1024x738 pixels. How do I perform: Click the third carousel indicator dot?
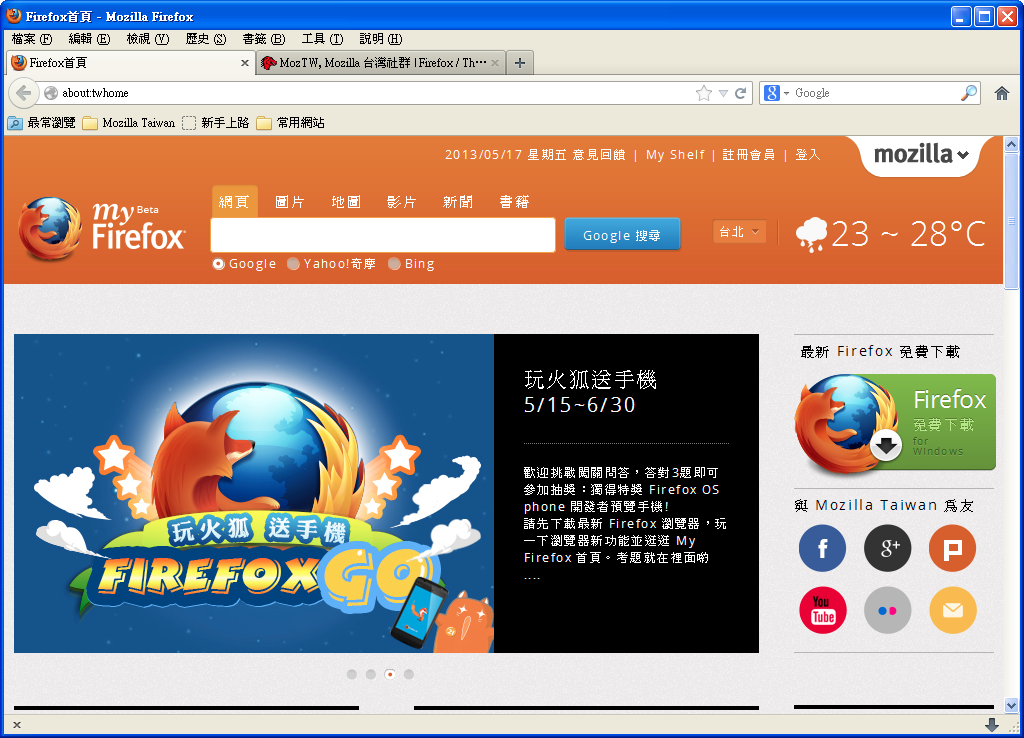click(x=390, y=674)
